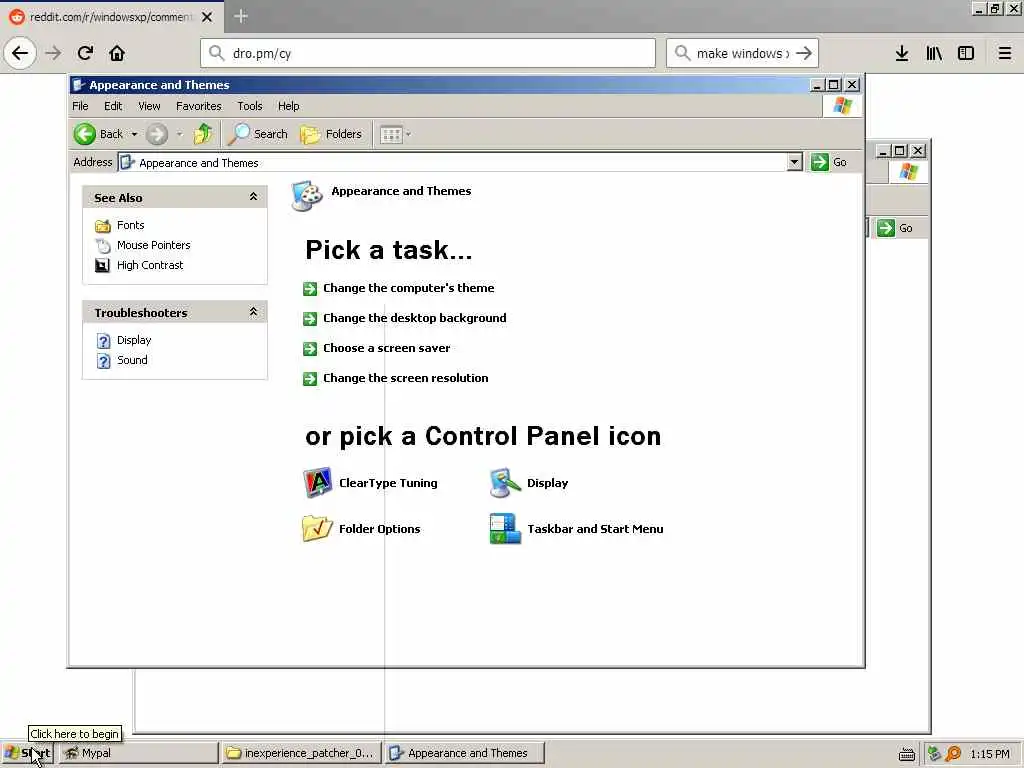Click the Go arrow in the background window
This screenshot has height=768, width=1024.
(886, 228)
